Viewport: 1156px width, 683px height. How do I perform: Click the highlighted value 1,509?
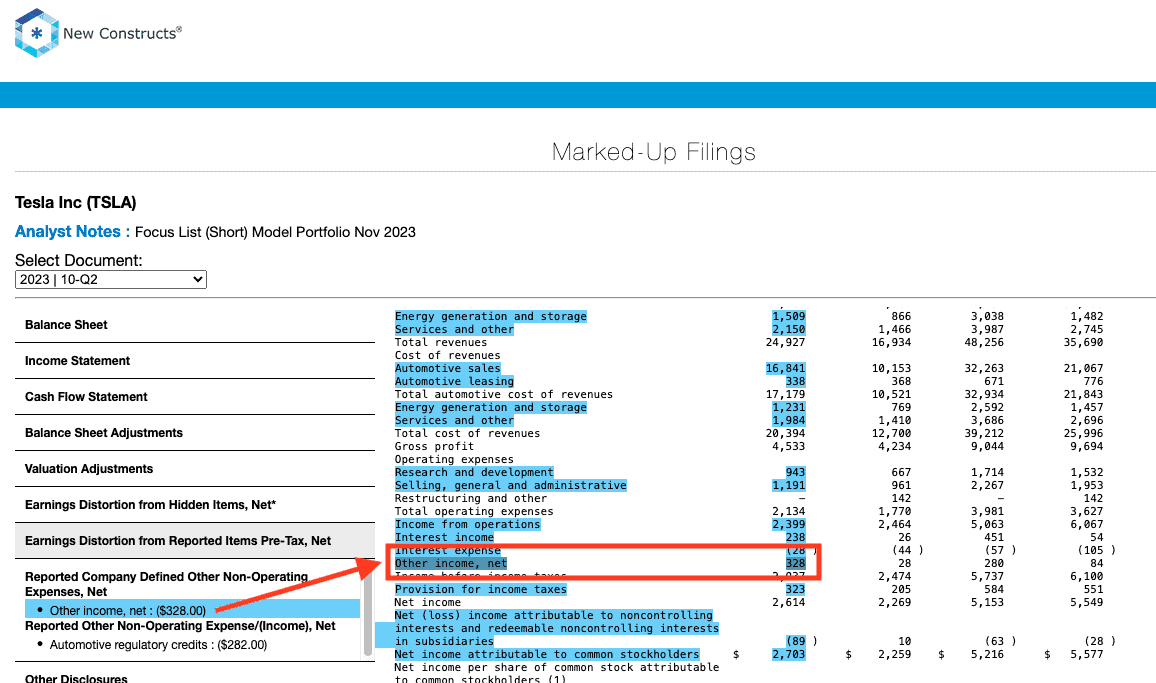(789, 316)
